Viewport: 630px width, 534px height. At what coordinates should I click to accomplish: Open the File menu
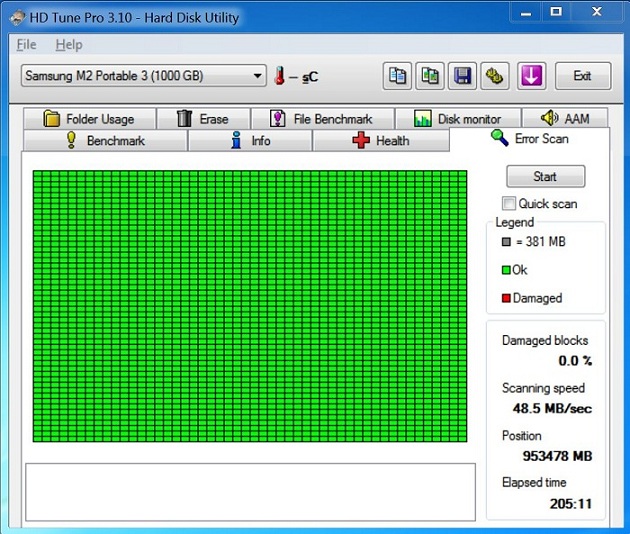tap(27, 45)
